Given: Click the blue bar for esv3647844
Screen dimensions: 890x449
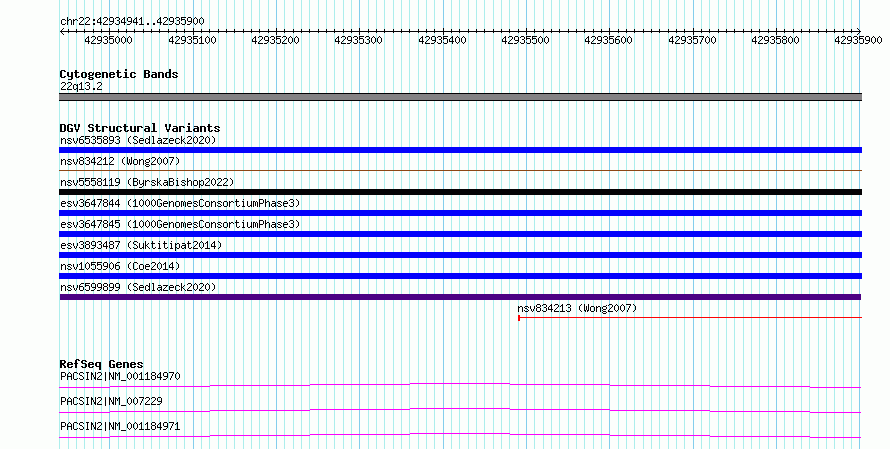Looking at the screenshot, I should (x=460, y=213).
